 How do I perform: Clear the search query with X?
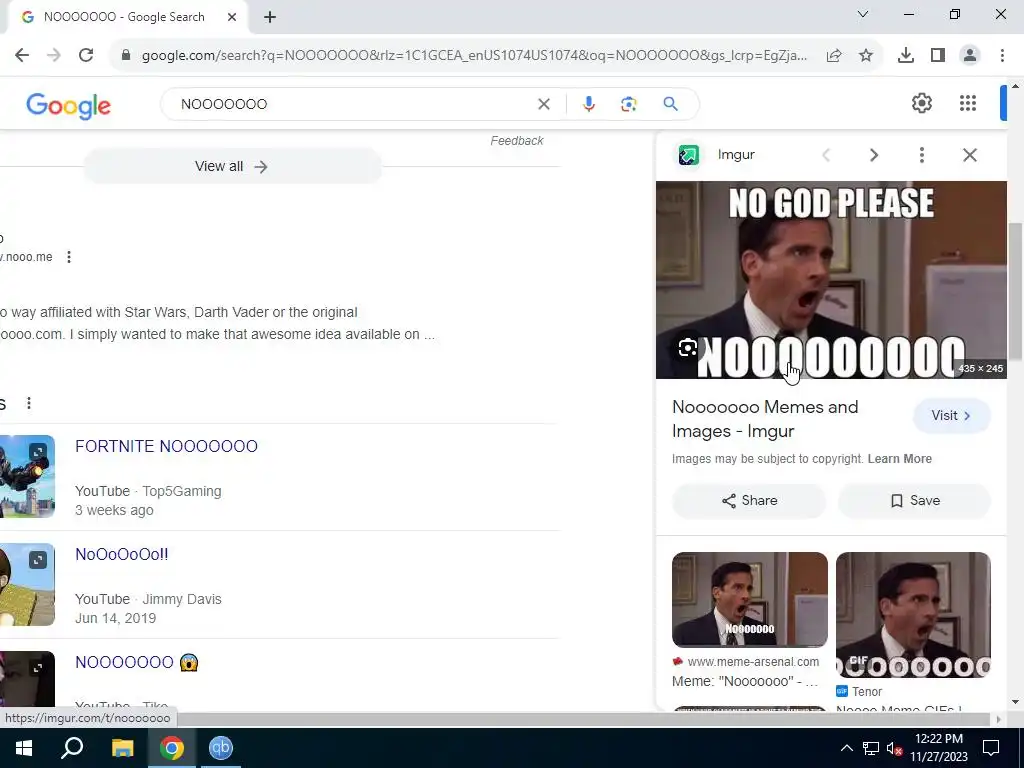tap(543, 104)
